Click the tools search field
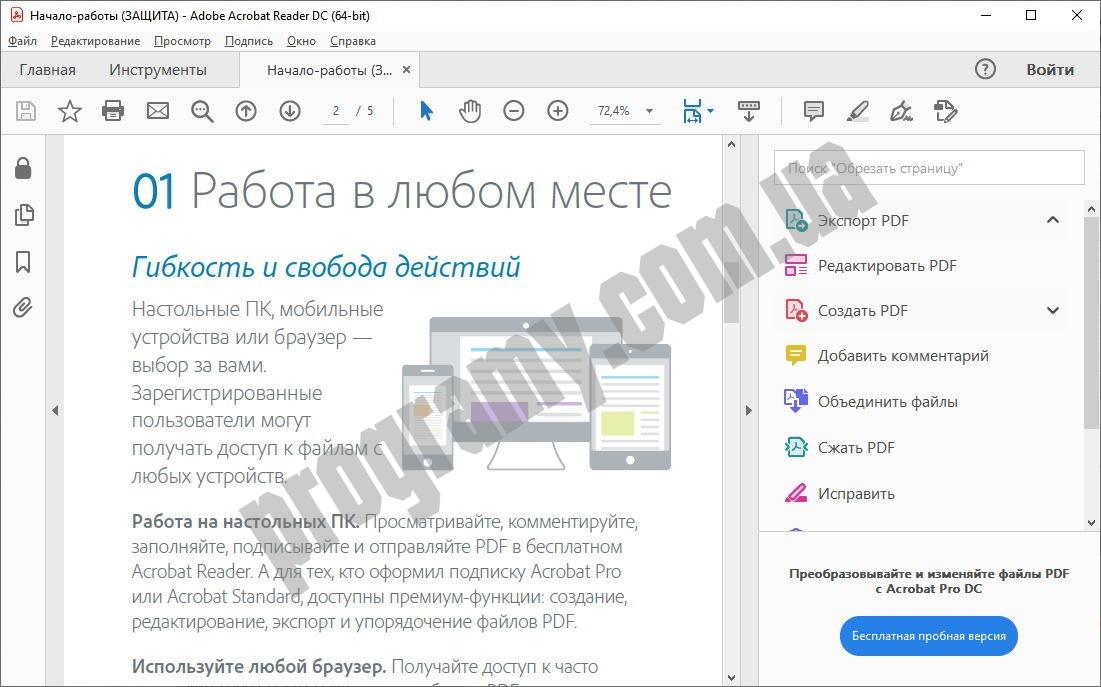 click(929, 168)
